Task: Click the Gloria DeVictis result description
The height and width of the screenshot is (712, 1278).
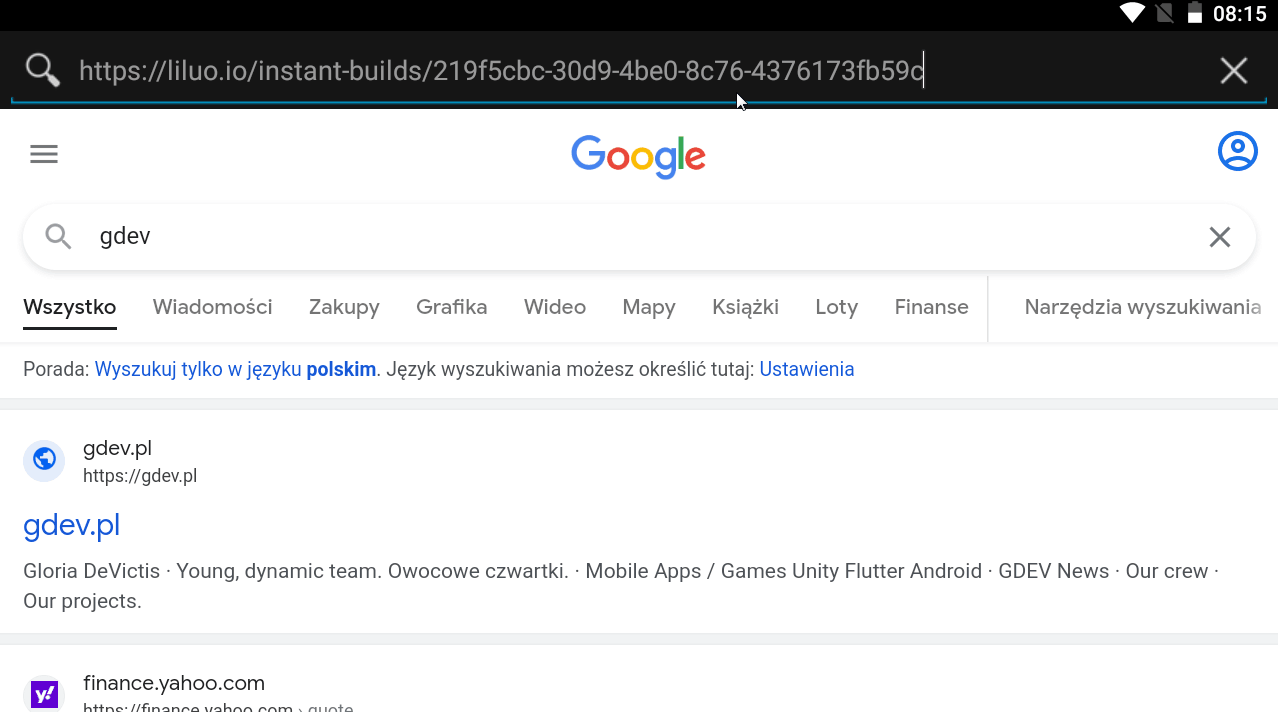Action: [621, 586]
